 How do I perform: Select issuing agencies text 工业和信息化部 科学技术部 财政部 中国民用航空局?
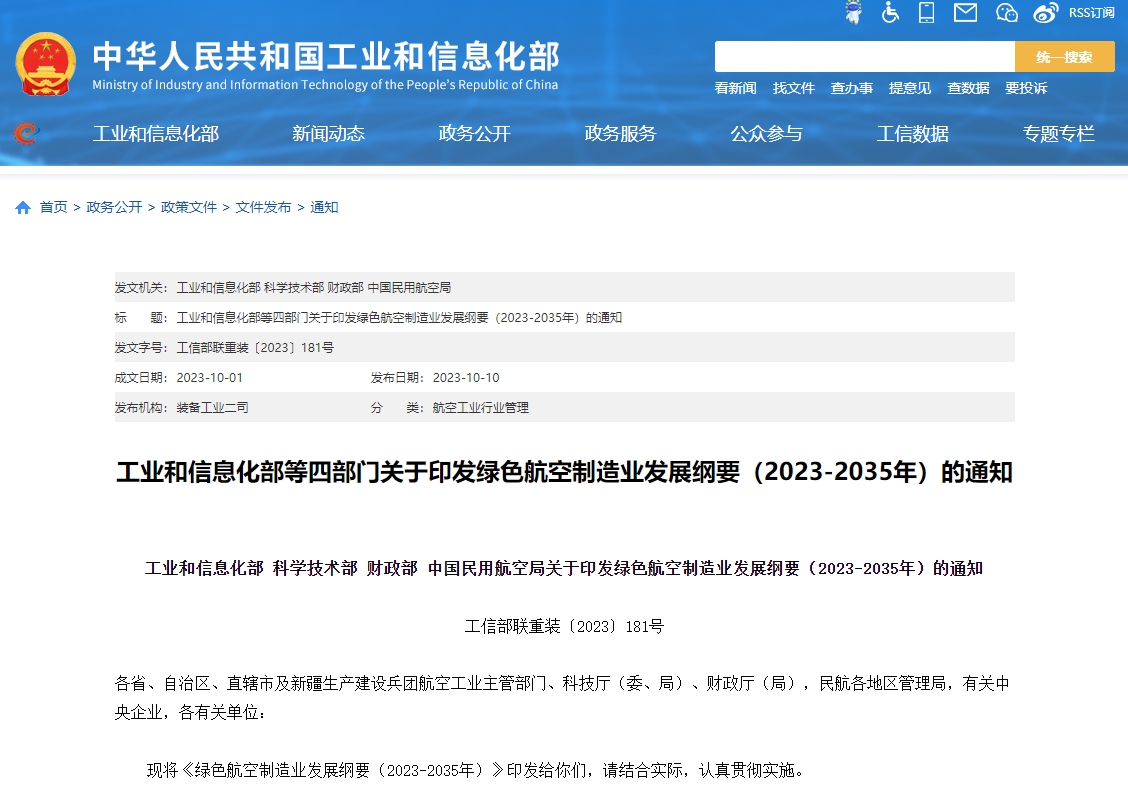point(314,288)
